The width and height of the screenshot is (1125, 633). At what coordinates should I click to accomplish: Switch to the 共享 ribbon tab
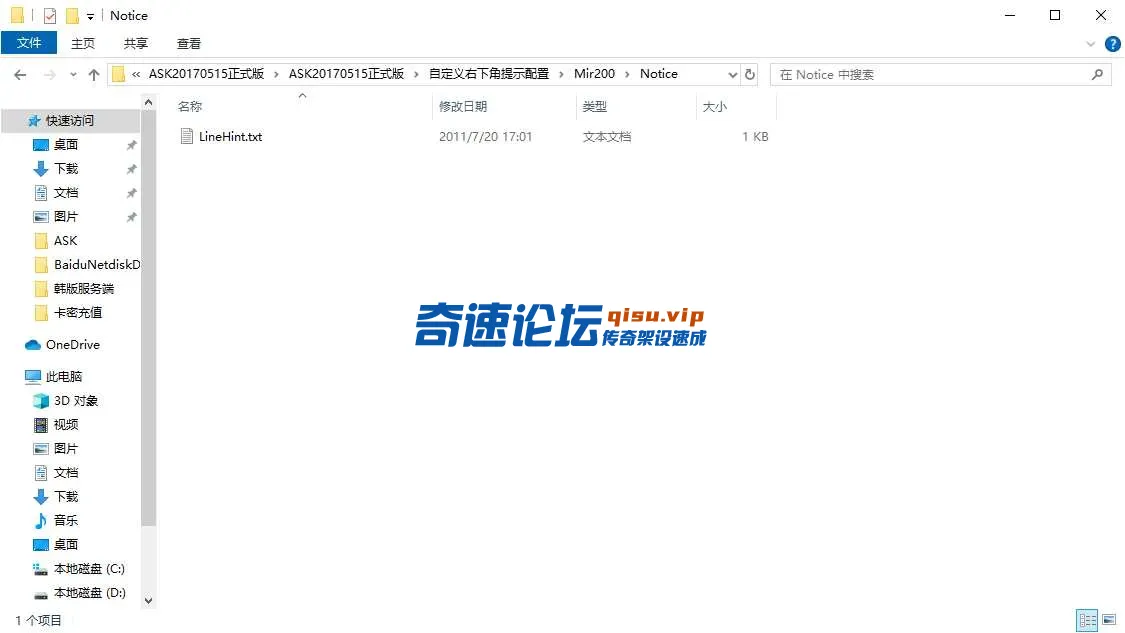[x=136, y=44]
